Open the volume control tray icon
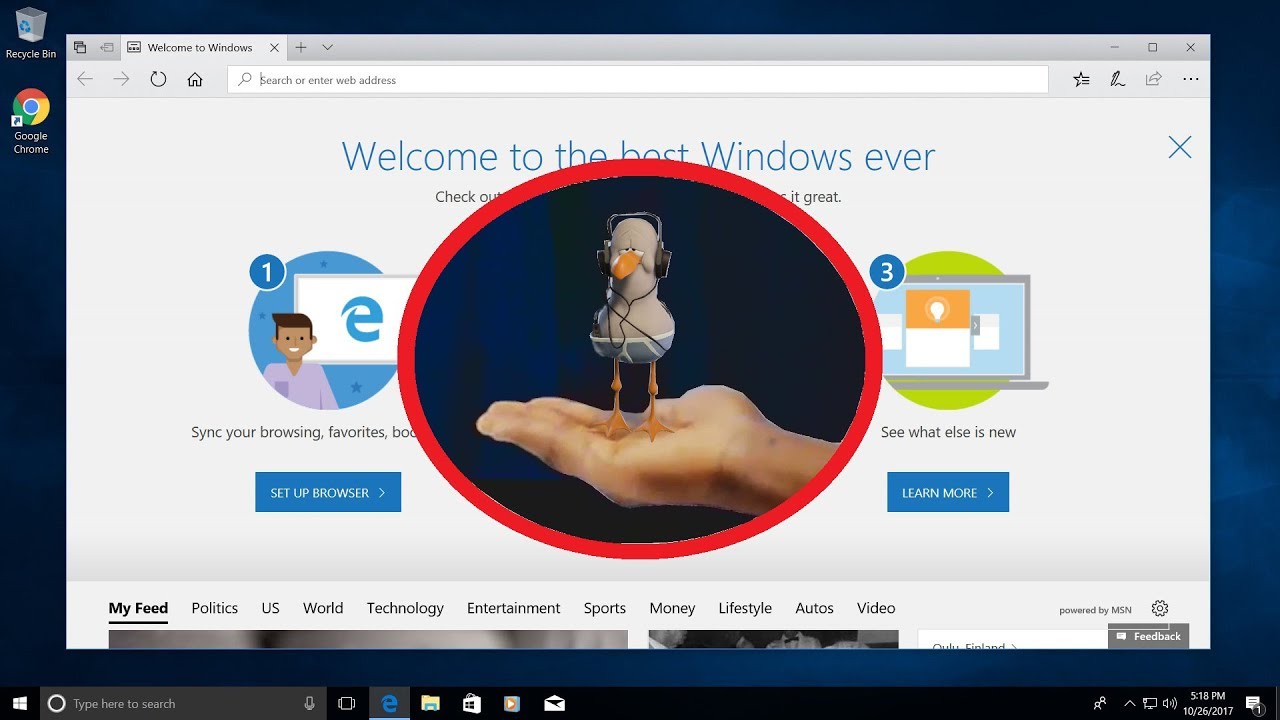The width and height of the screenshot is (1280, 720). coord(1169,703)
